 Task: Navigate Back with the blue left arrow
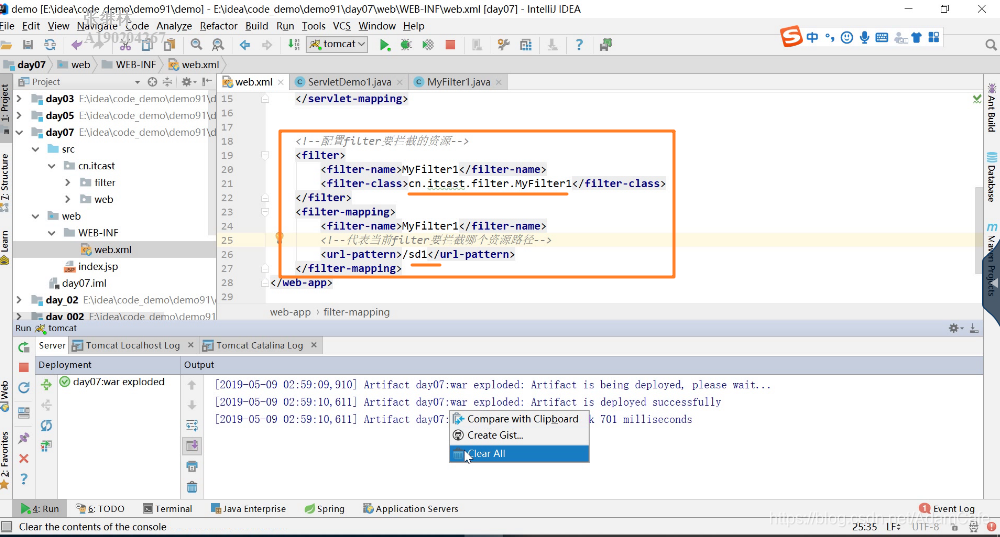pyautogui.click(x=245, y=45)
